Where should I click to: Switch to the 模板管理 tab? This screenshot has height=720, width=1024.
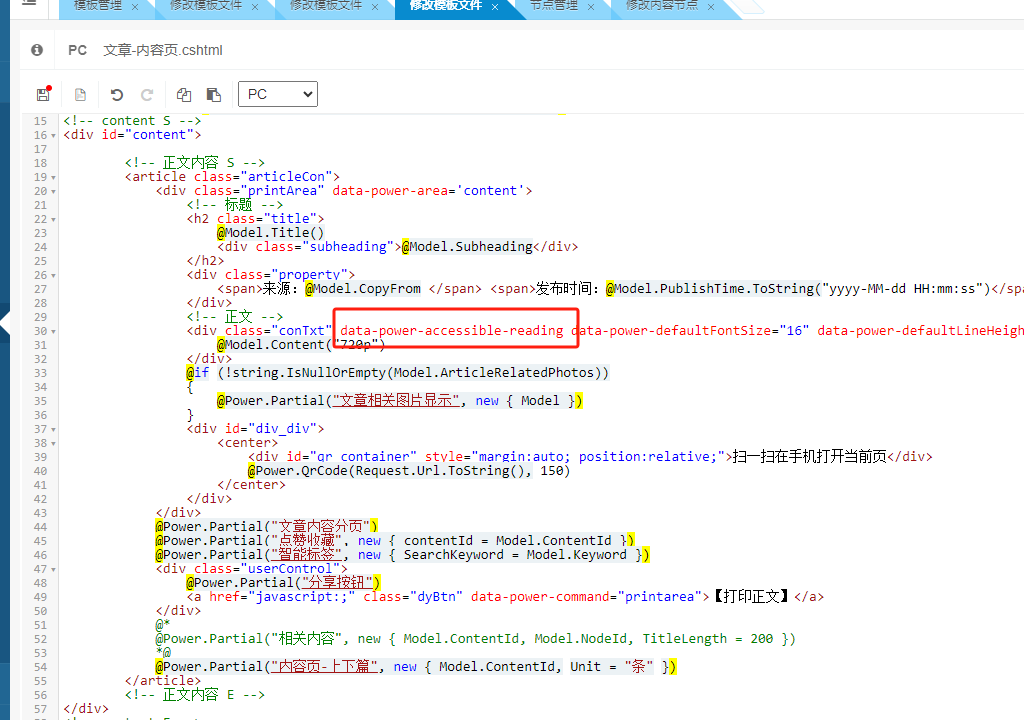pyautogui.click(x=97, y=6)
